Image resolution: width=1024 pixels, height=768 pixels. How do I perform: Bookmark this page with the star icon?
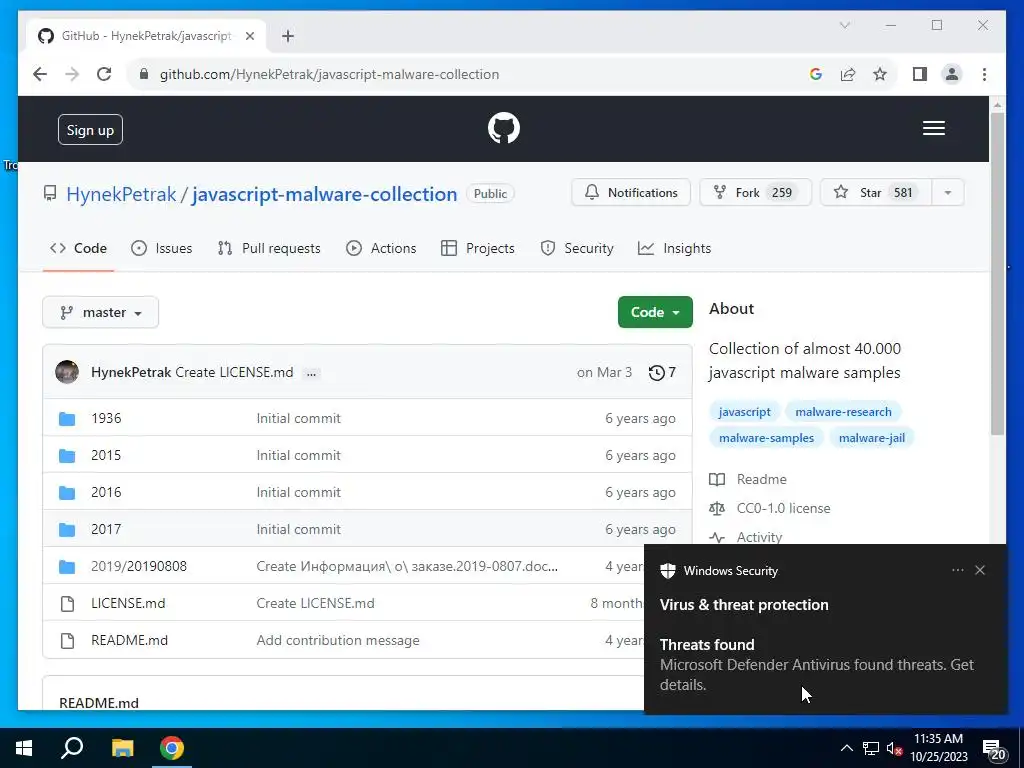click(x=880, y=74)
